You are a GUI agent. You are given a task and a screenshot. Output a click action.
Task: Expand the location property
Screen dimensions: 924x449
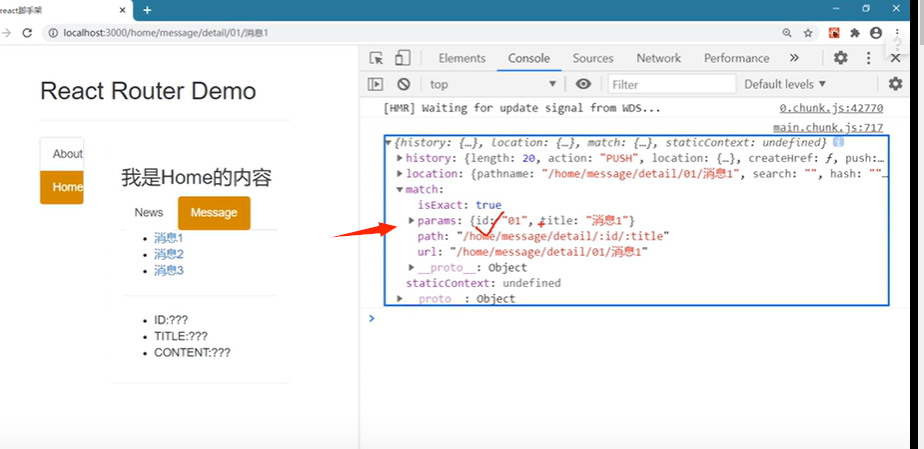click(x=400, y=173)
